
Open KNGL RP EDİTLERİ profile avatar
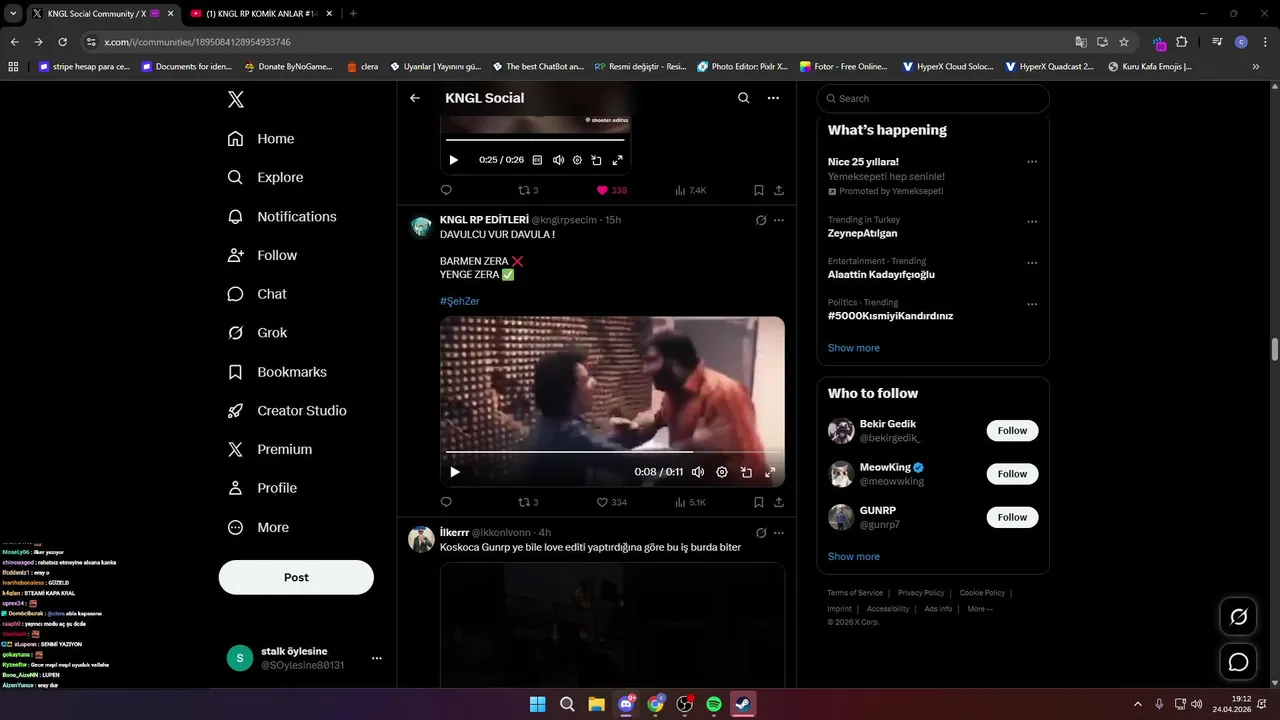421,227
